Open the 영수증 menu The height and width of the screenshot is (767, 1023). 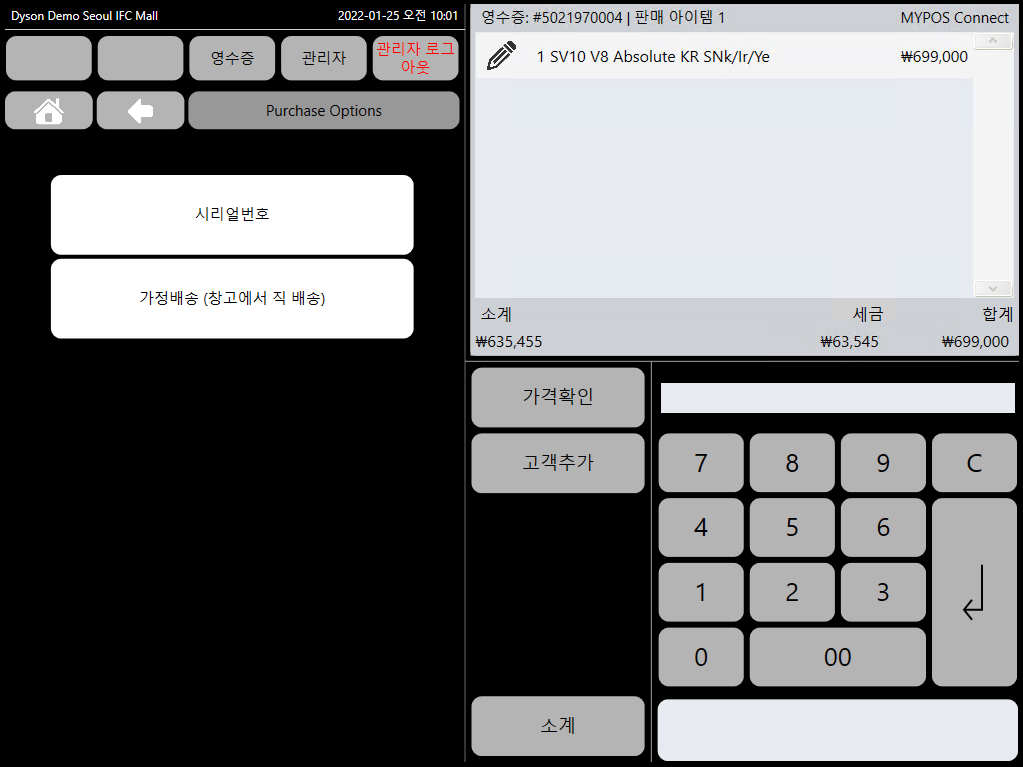coord(232,58)
